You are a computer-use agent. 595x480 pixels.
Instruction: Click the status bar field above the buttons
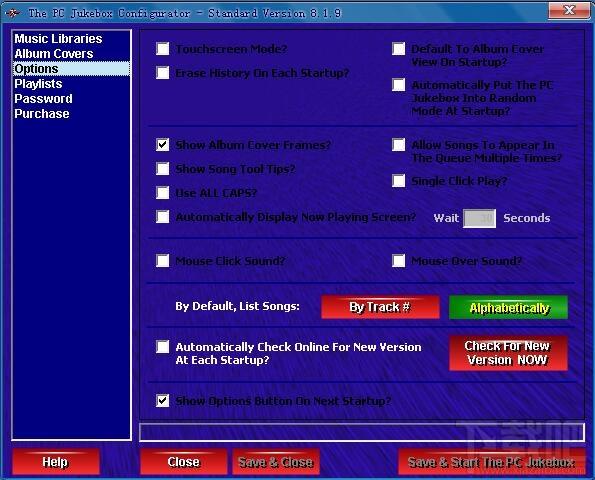pos(362,432)
